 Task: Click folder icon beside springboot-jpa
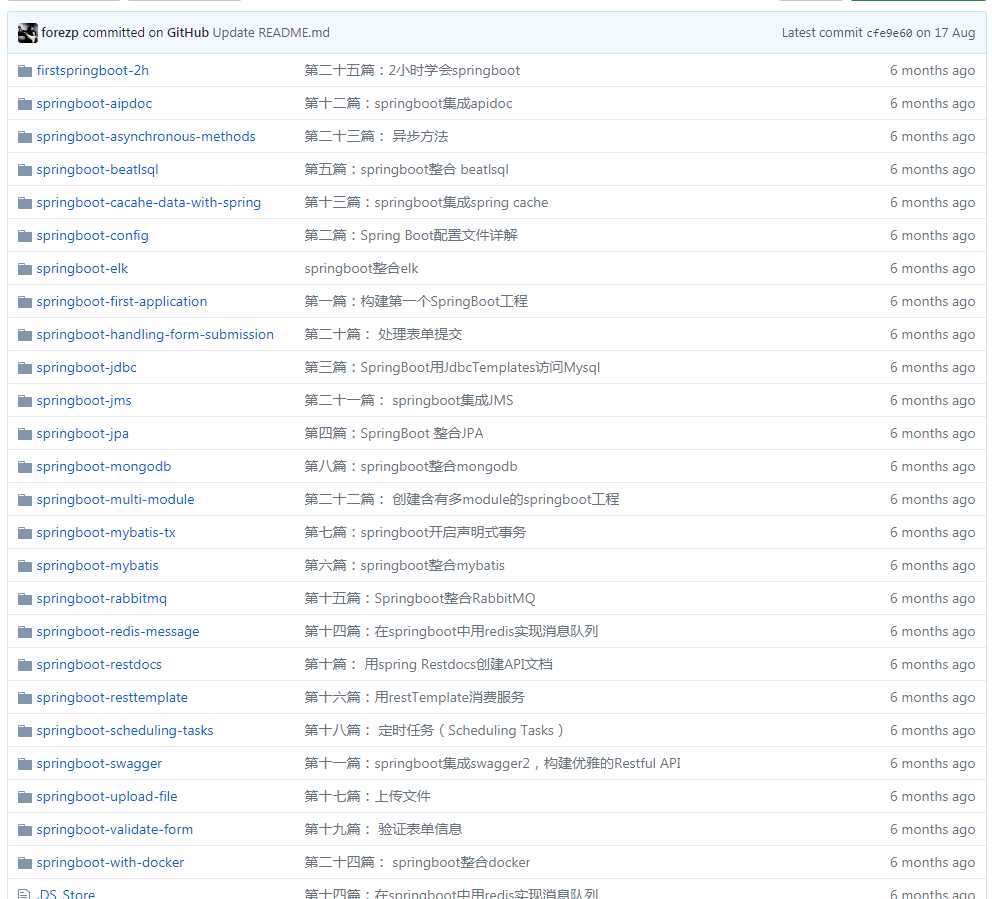(25, 434)
